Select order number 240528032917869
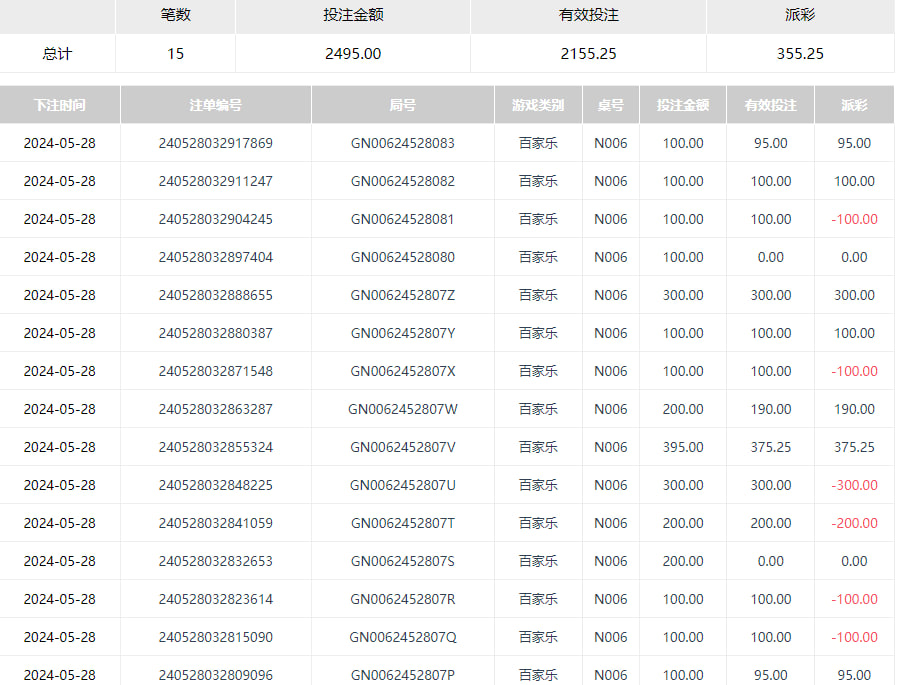Image resolution: width=897 pixels, height=685 pixels. click(215, 143)
